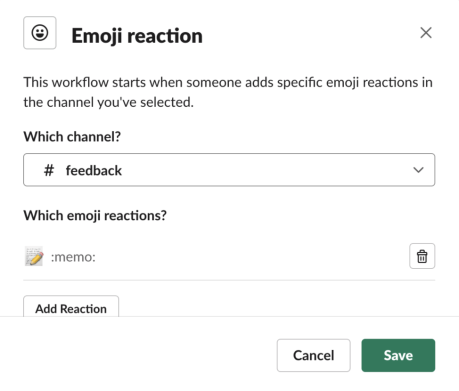Click the :memo: shortcode text
Viewport: 459px width, 391px height.
(73, 257)
